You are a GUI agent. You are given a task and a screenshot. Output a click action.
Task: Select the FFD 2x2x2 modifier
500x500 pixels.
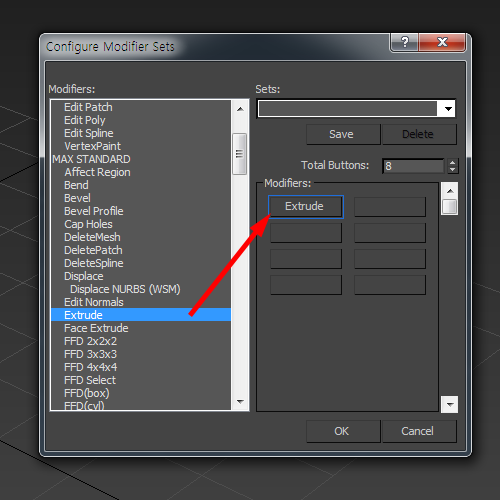click(x=90, y=341)
